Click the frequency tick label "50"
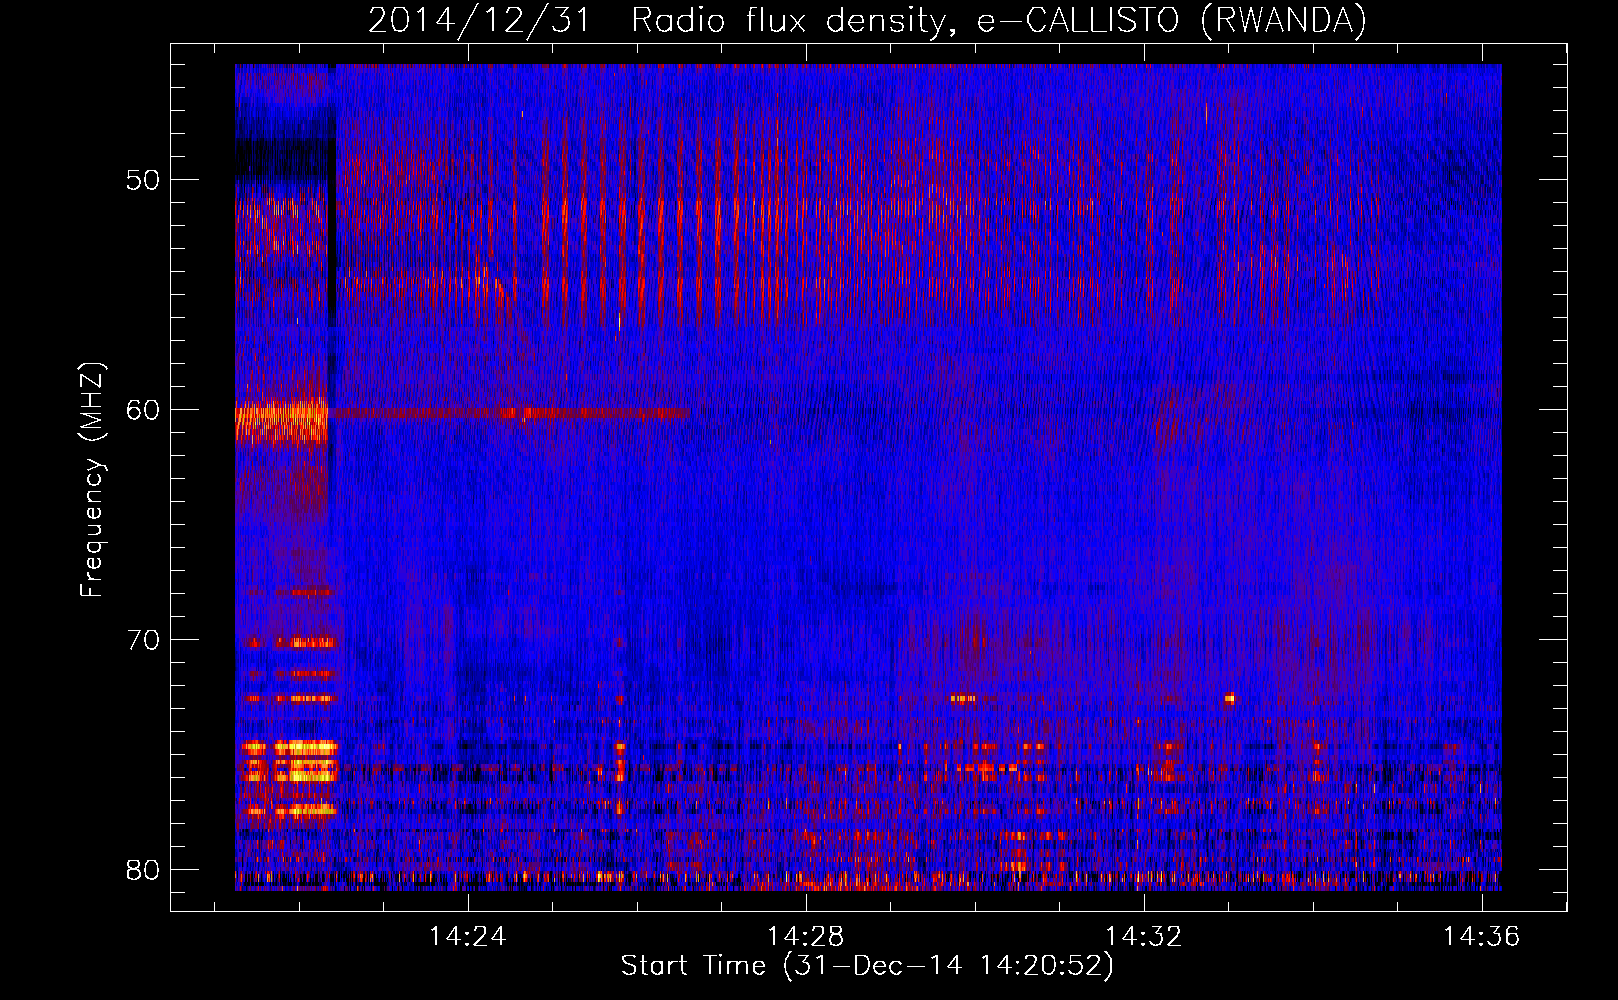 tap(143, 180)
